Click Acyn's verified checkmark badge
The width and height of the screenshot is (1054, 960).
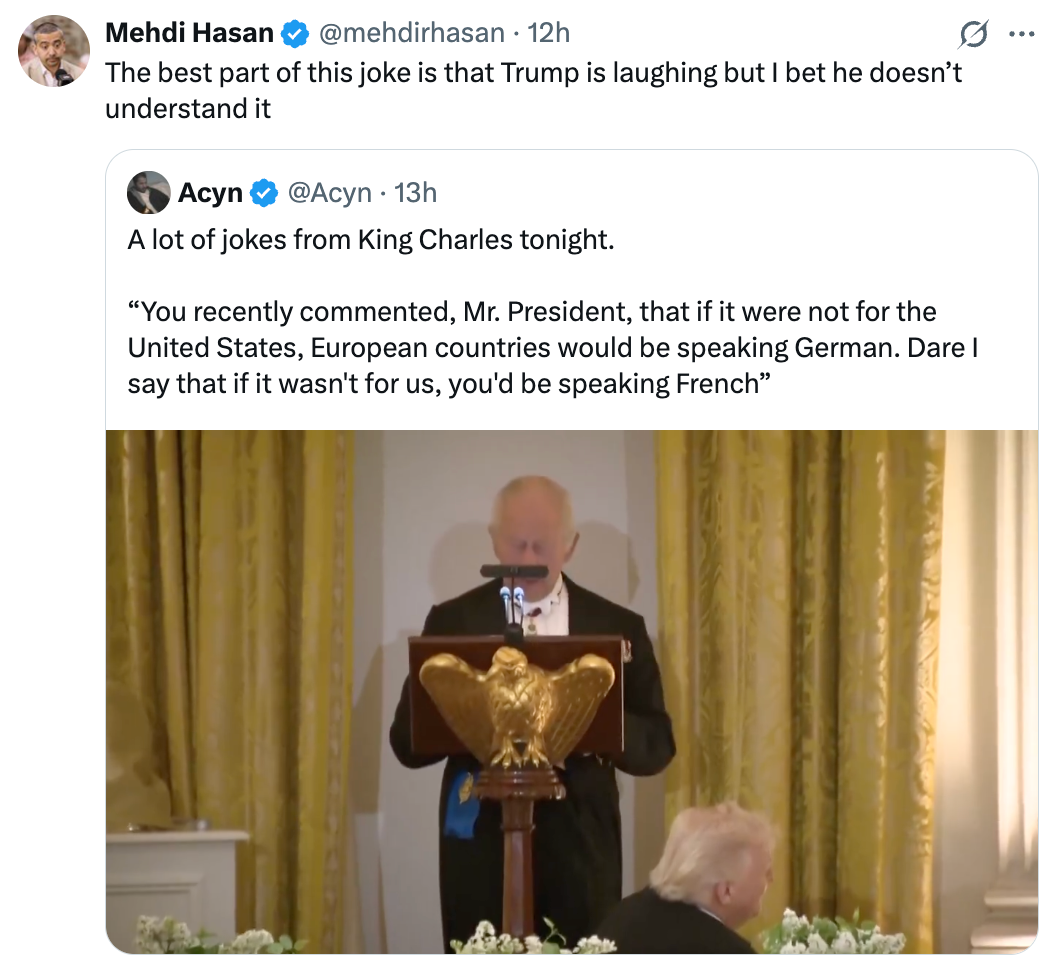coord(264,192)
